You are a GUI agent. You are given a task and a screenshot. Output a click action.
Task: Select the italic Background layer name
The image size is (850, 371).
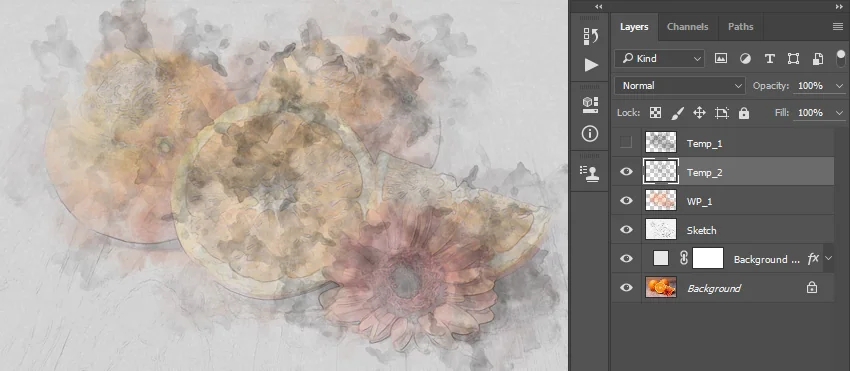[713, 289]
